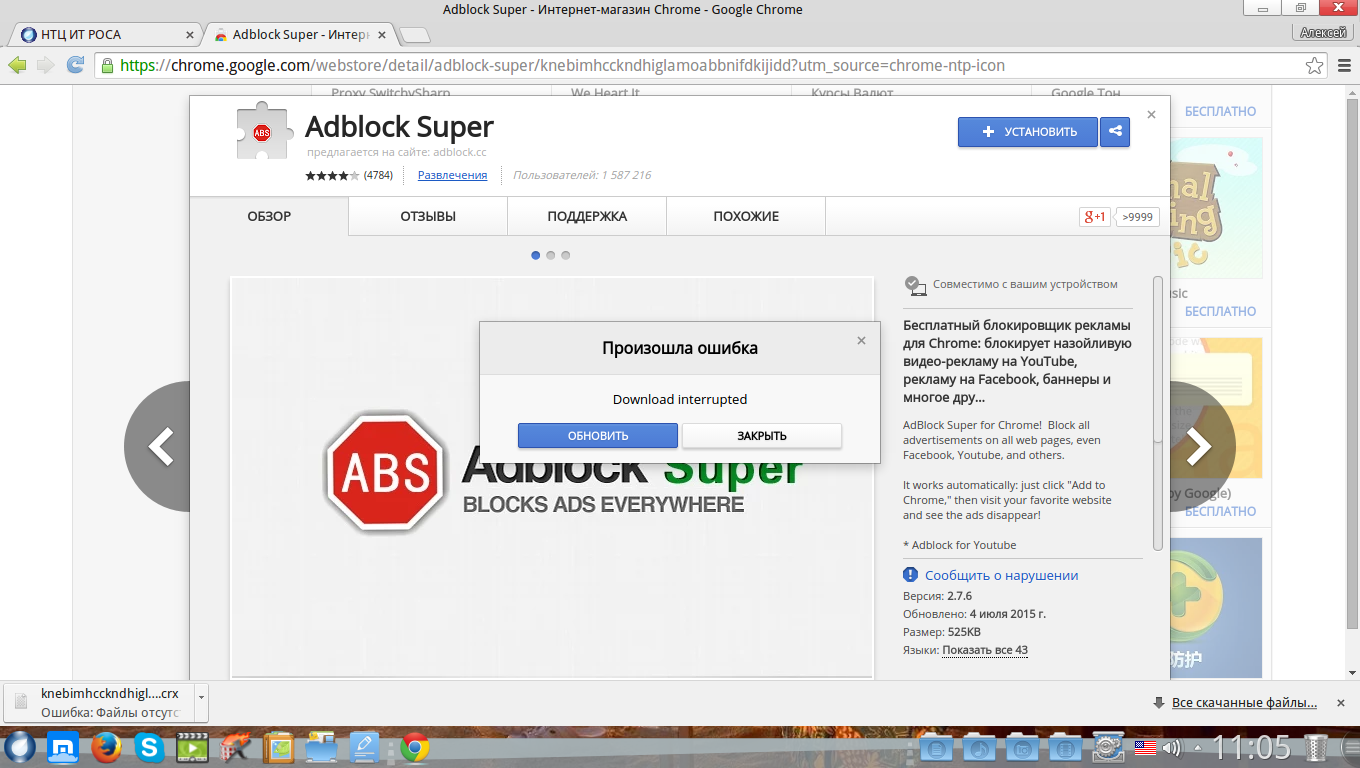Close the Adblock Super detail overlay
Viewport: 1360px width, 768px height.
1151,115
